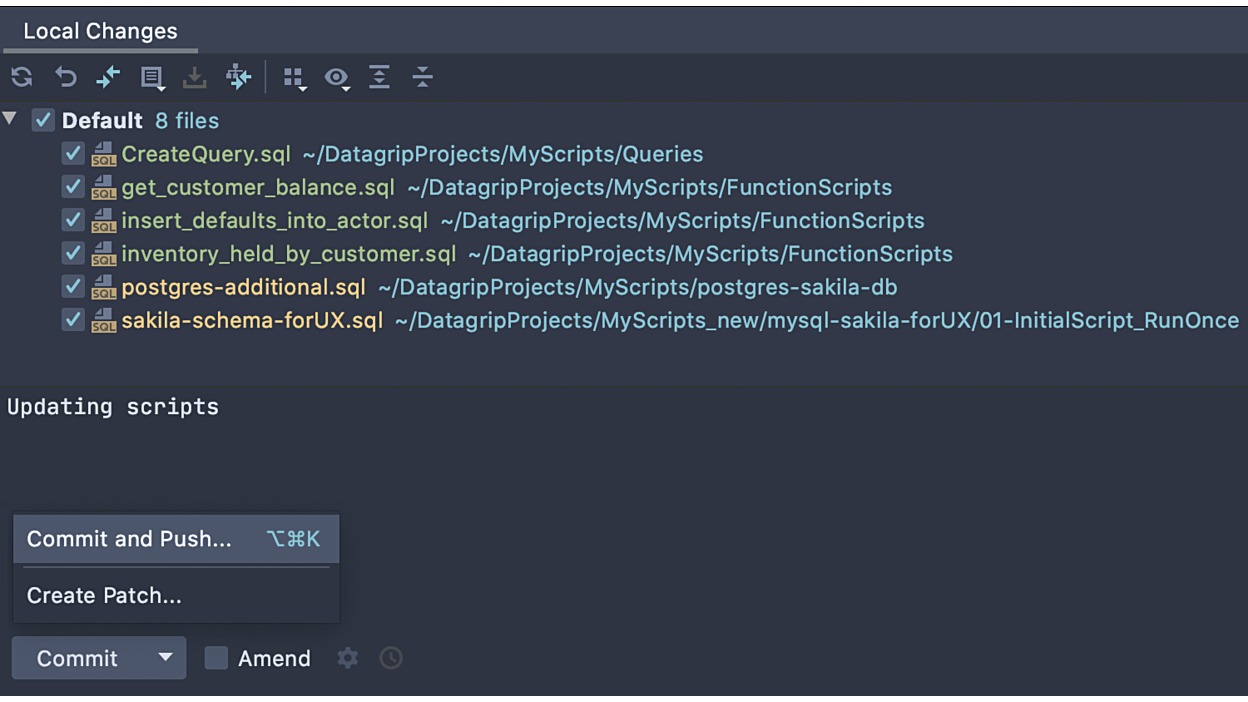Enable the Amend checkbox
The image size is (1248, 702).
(216, 658)
